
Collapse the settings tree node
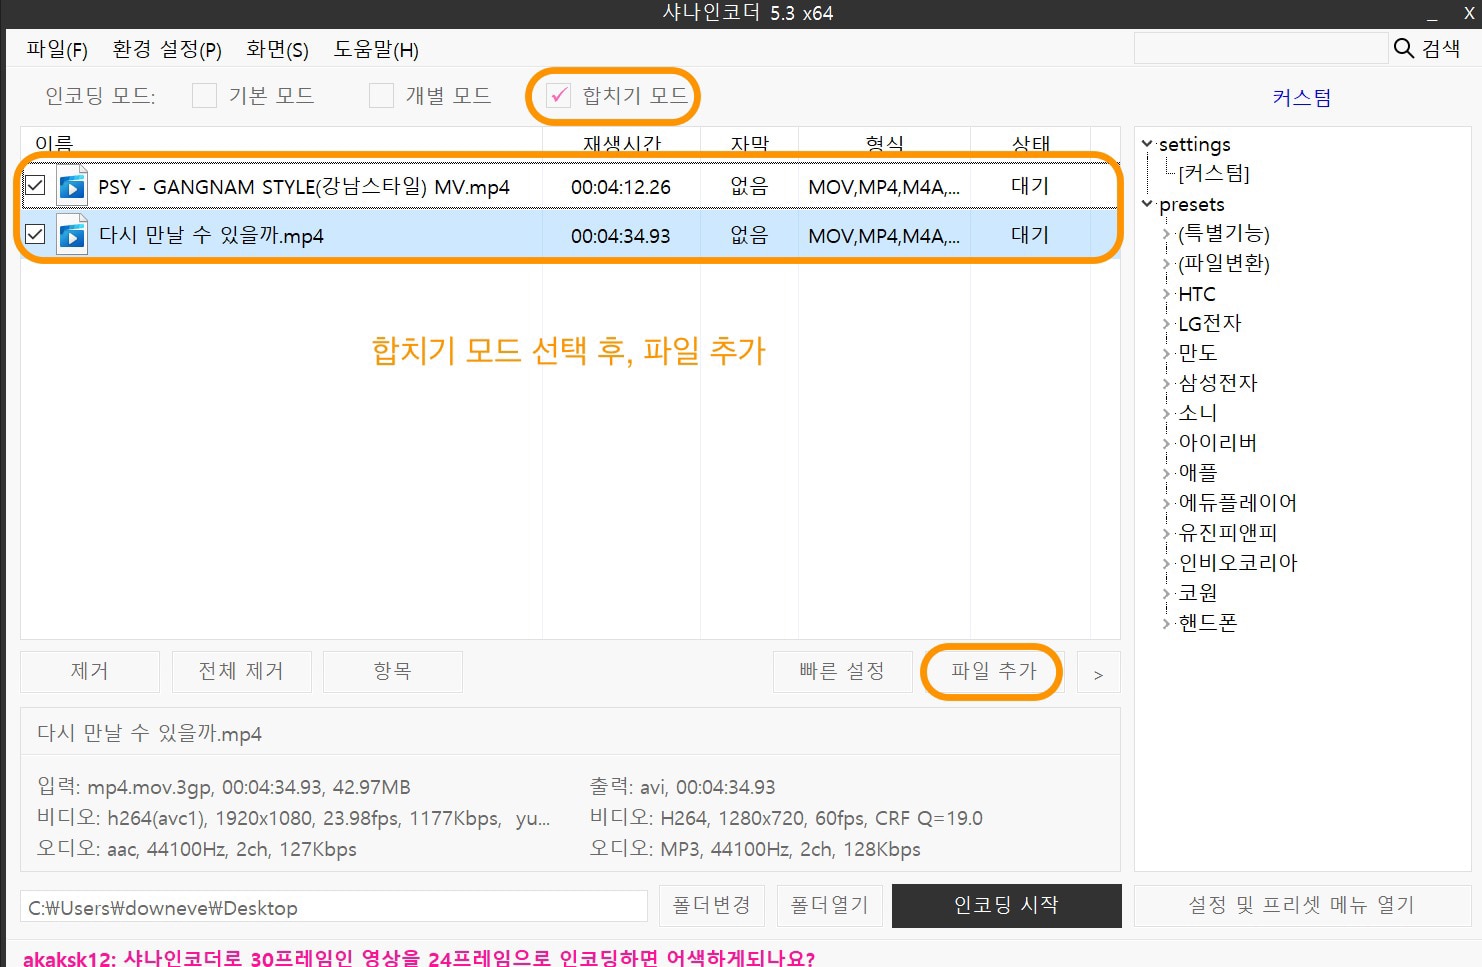[1147, 144]
